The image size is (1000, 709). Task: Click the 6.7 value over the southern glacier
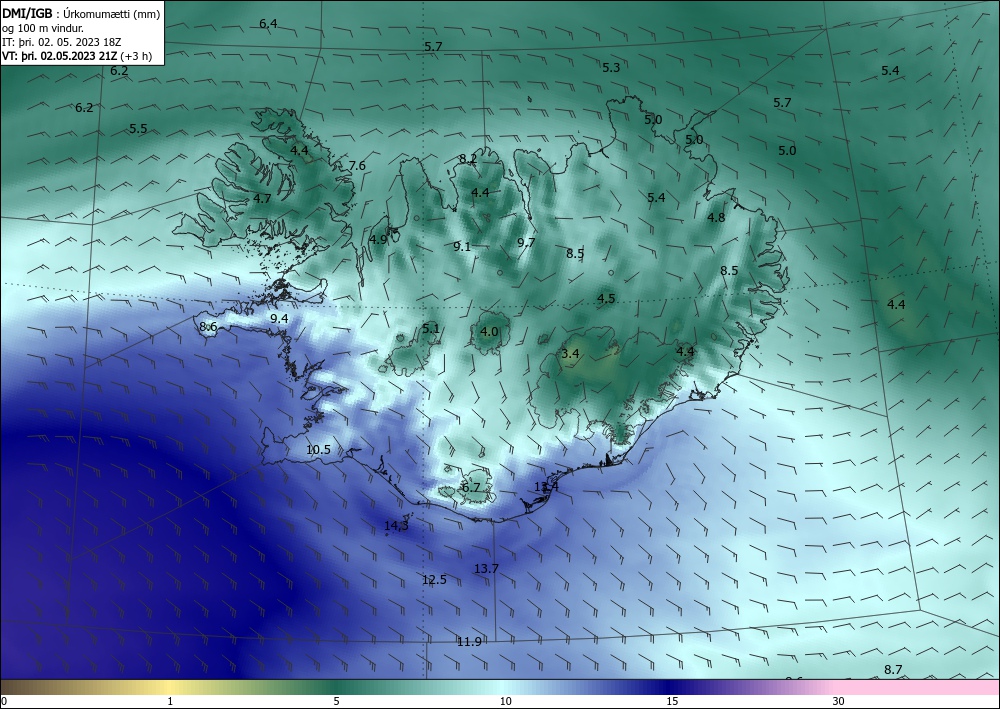[x=471, y=488]
